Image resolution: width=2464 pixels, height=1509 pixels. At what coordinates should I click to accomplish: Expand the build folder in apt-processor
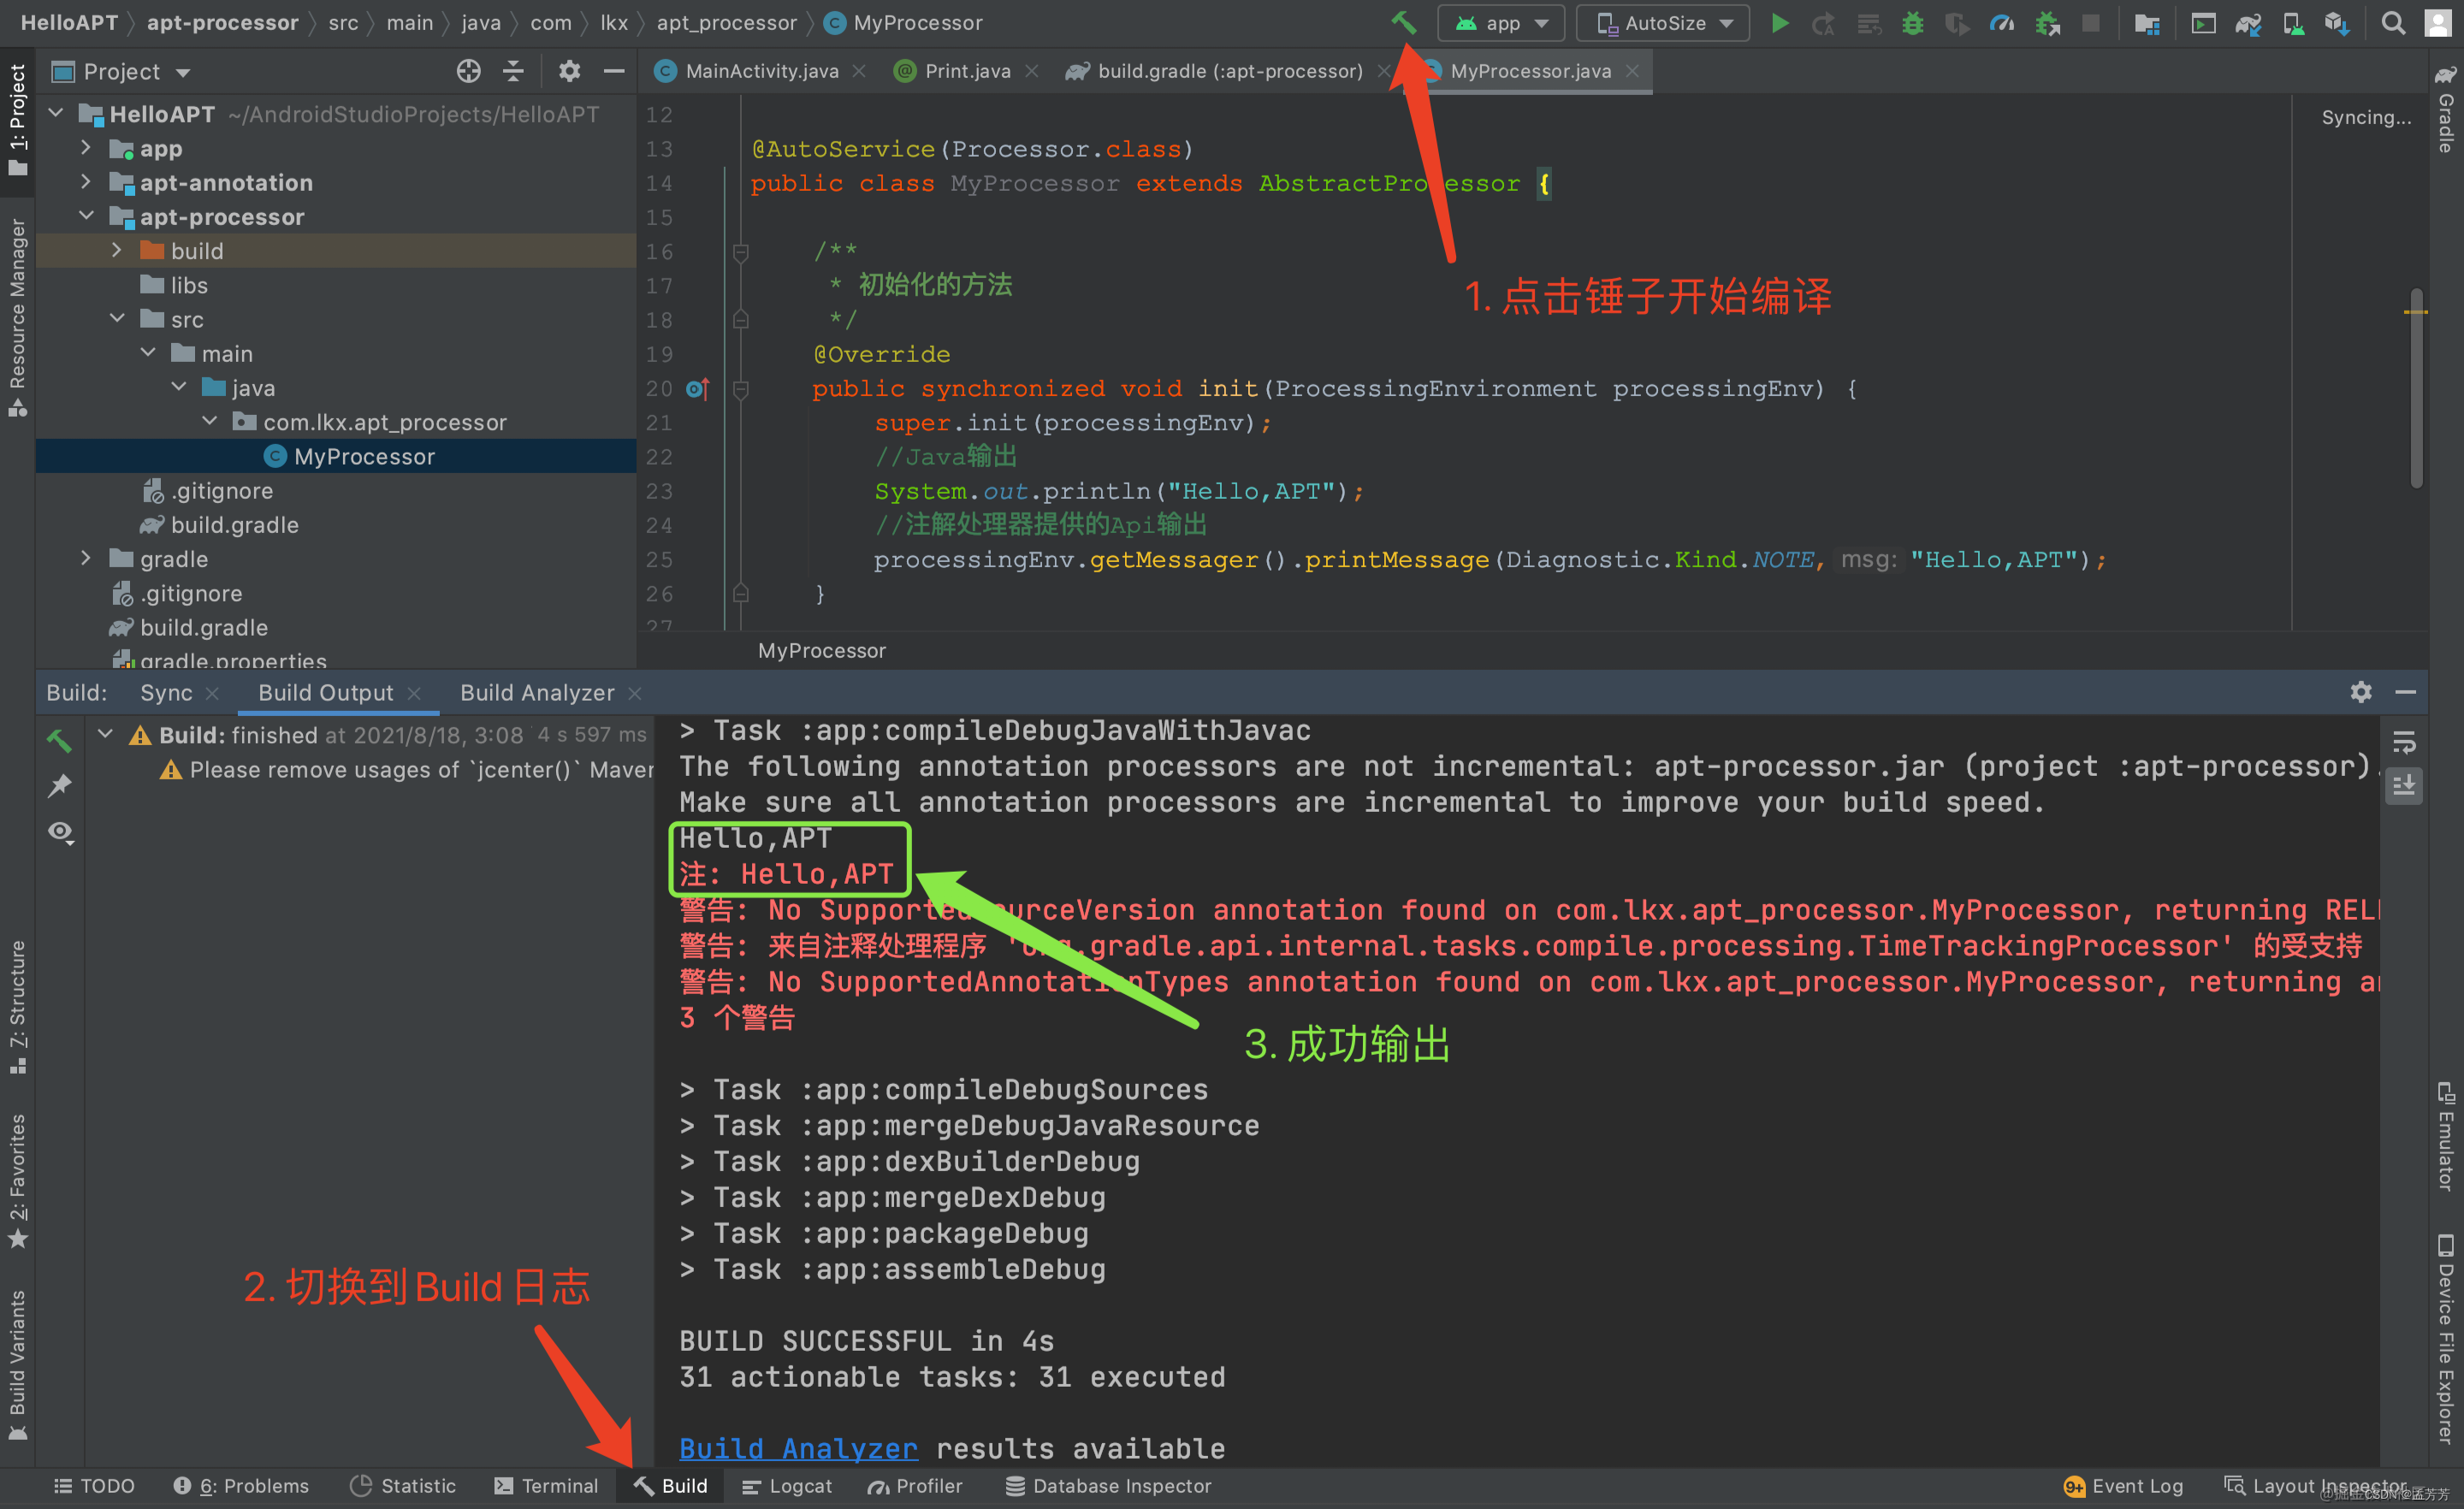pyautogui.click(x=117, y=250)
